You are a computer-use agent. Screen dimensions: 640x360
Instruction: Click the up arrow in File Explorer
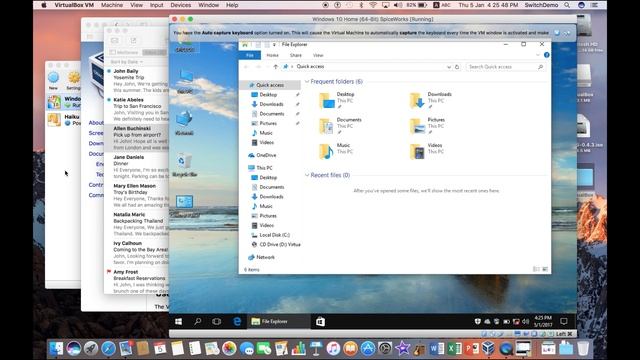[276, 67]
